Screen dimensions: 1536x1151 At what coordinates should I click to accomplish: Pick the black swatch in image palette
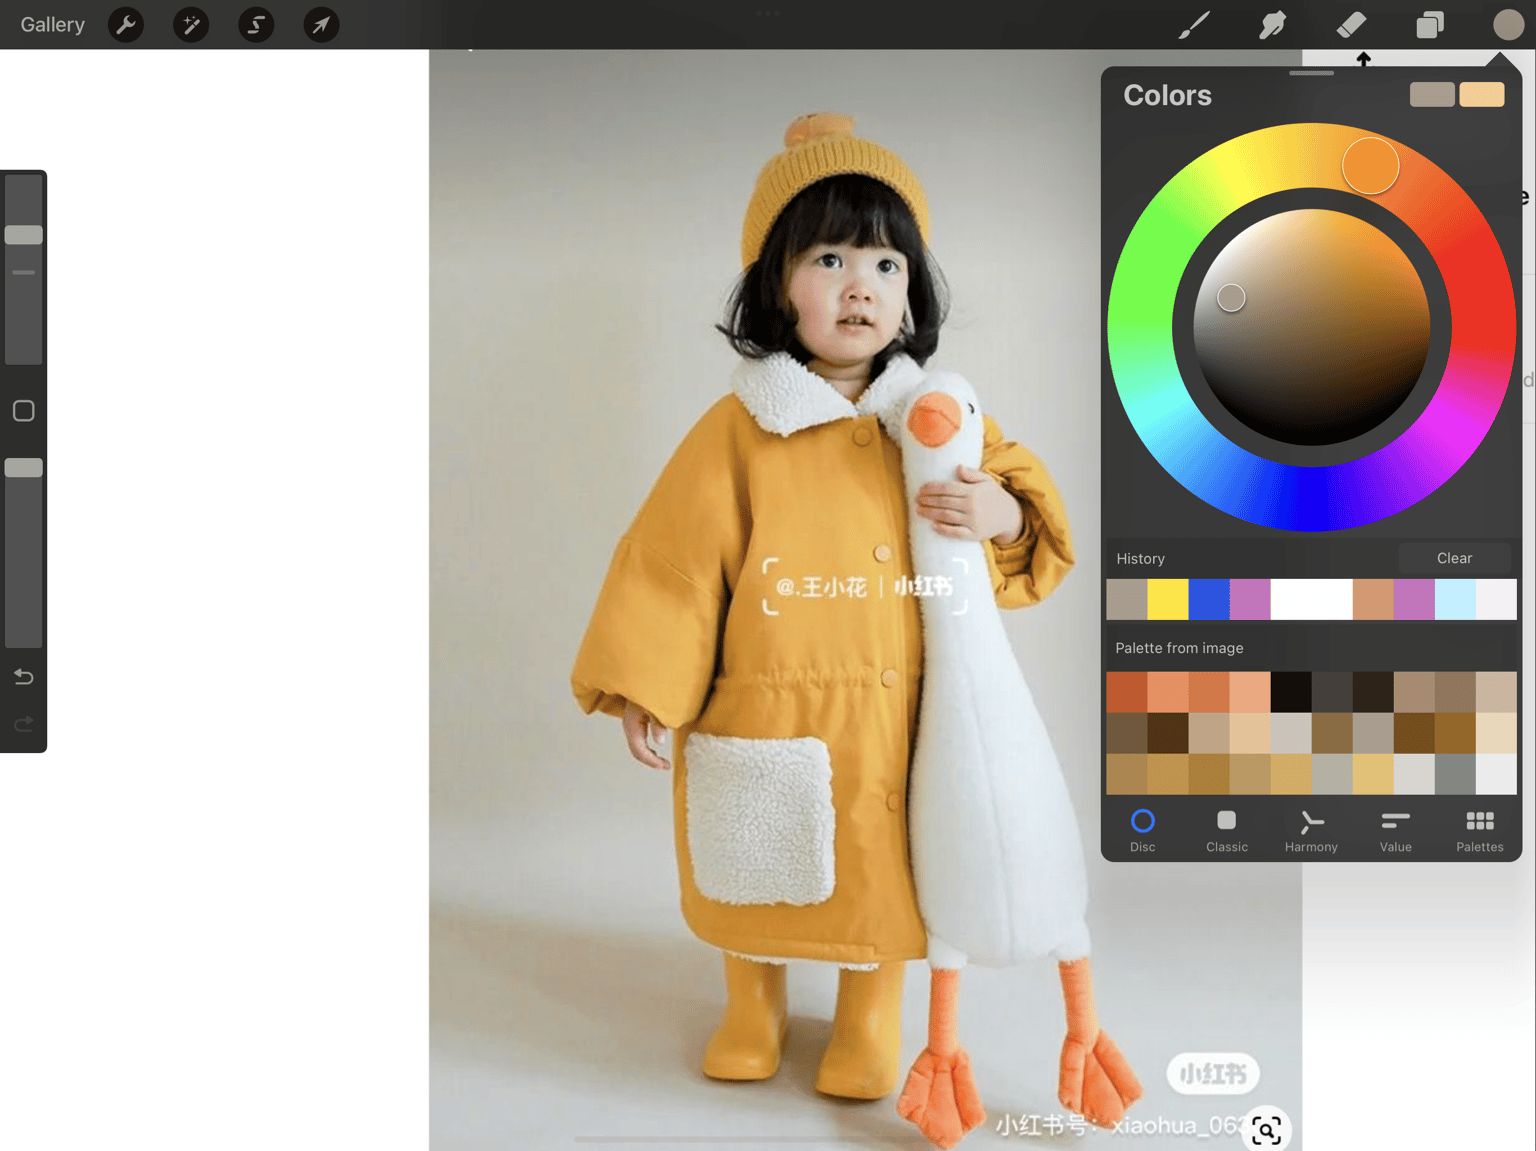pos(1291,692)
